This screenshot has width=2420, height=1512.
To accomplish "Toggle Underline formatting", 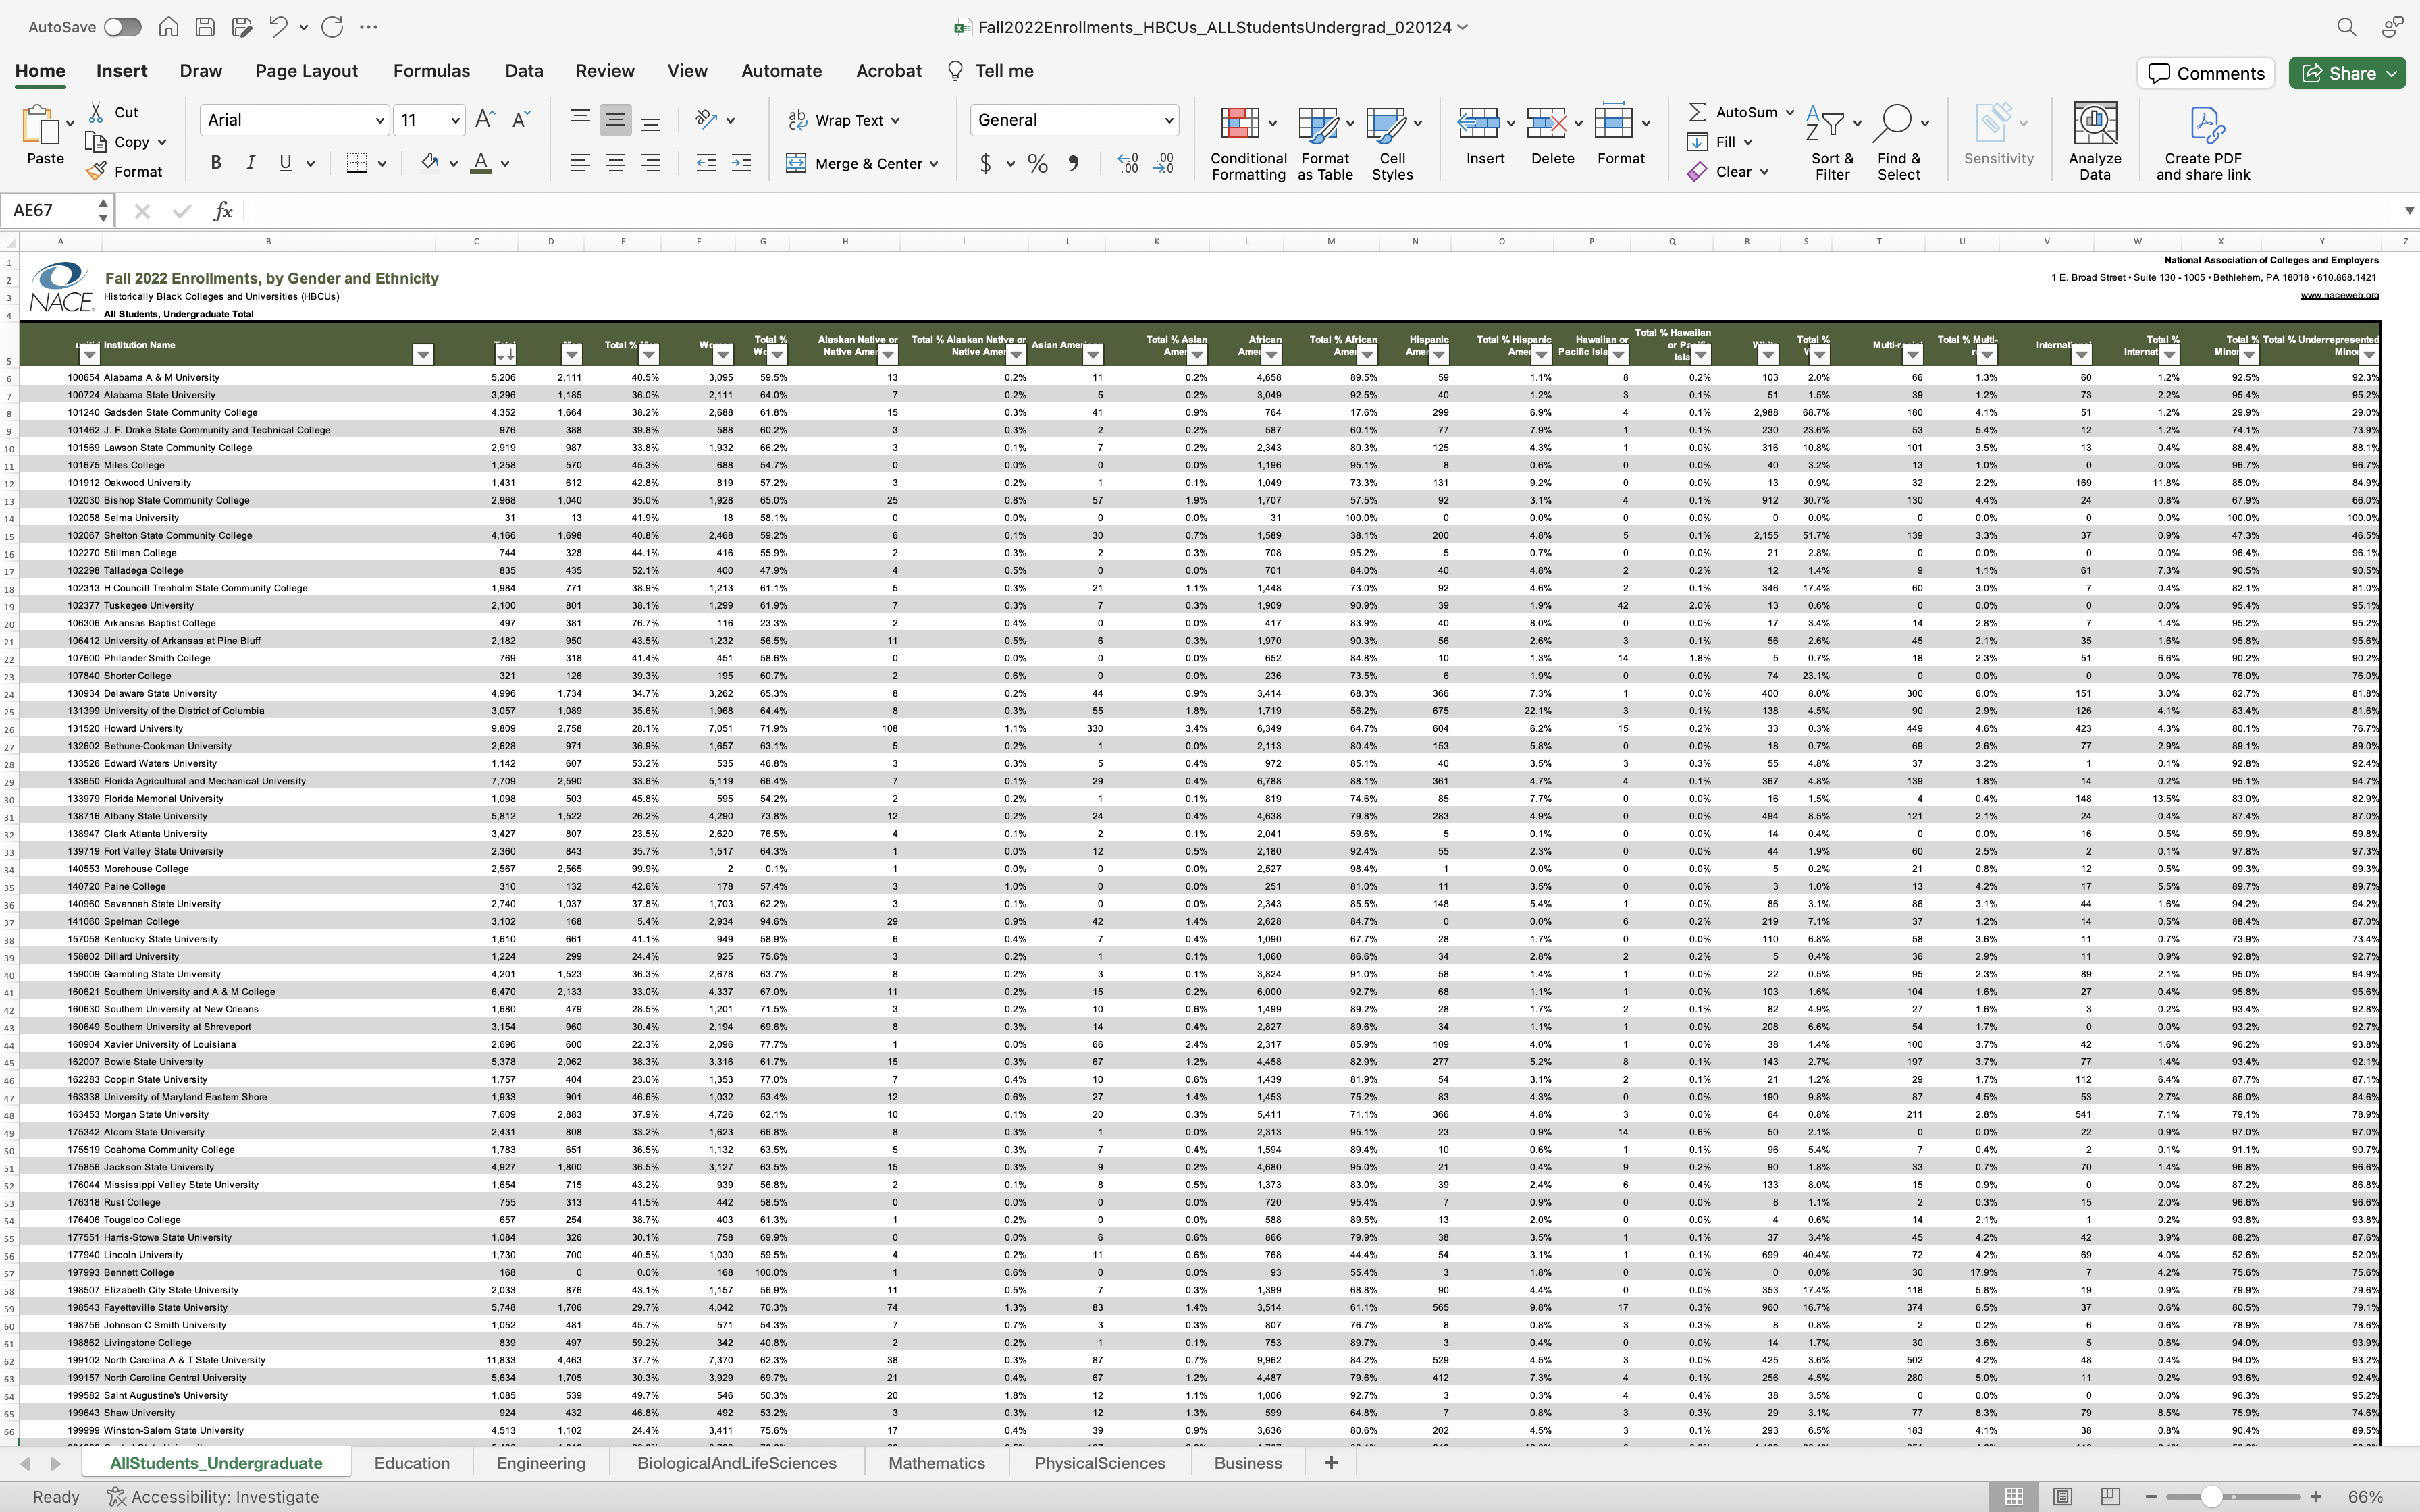I will [x=285, y=163].
